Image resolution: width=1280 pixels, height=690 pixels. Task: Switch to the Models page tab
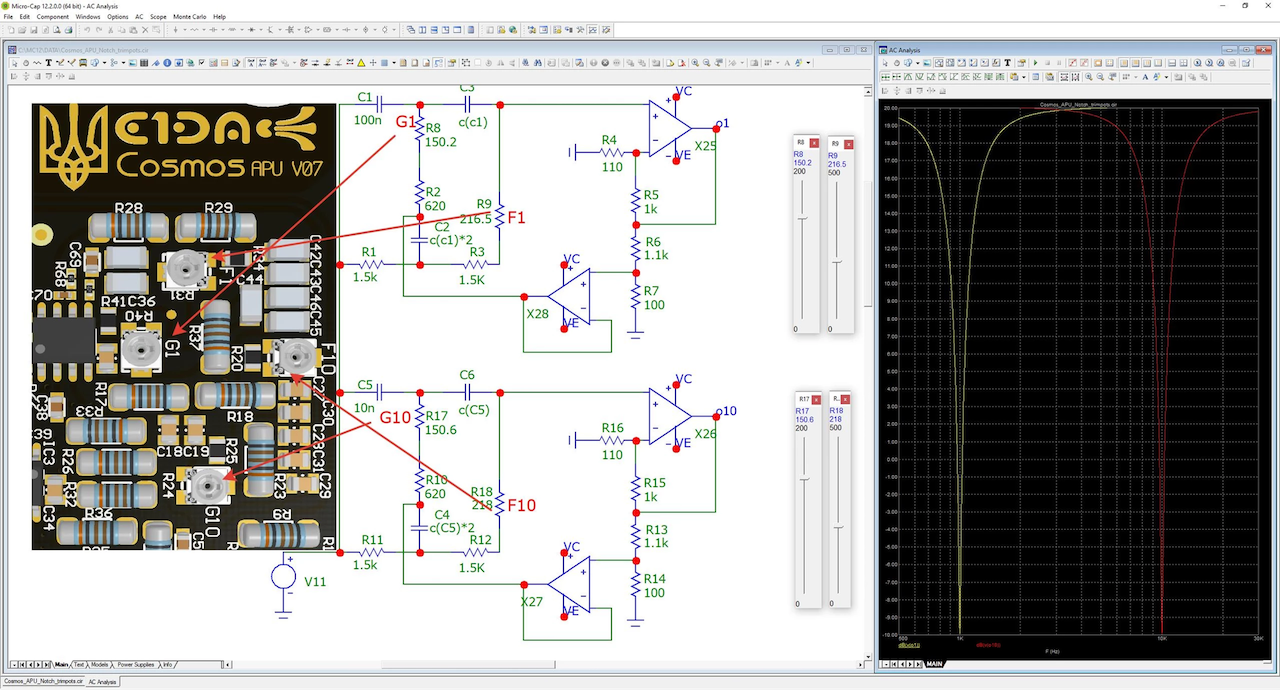(100, 664)
